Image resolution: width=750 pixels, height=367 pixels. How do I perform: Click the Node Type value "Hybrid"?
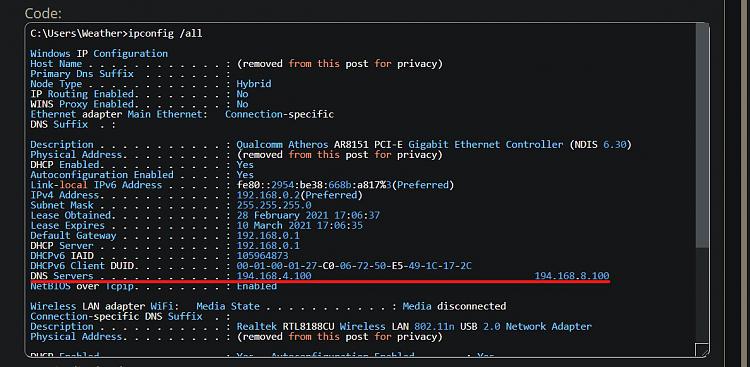tap(254, 84)
